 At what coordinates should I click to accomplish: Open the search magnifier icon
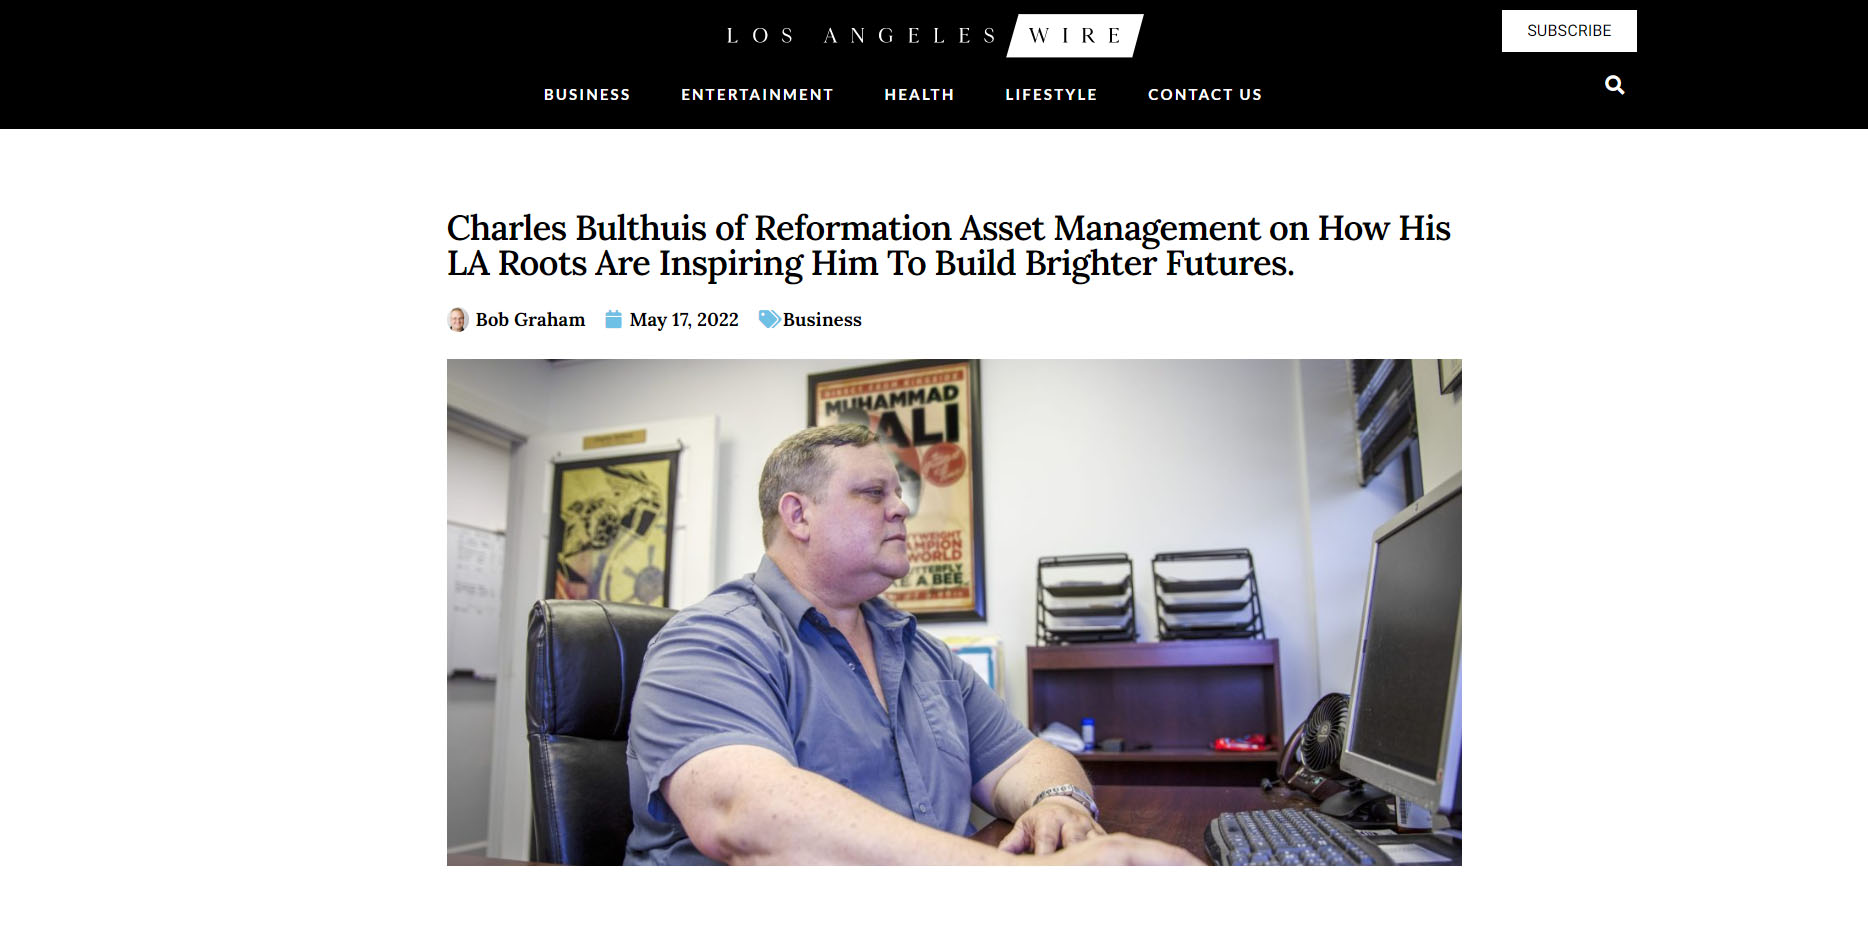point(1614,85)
